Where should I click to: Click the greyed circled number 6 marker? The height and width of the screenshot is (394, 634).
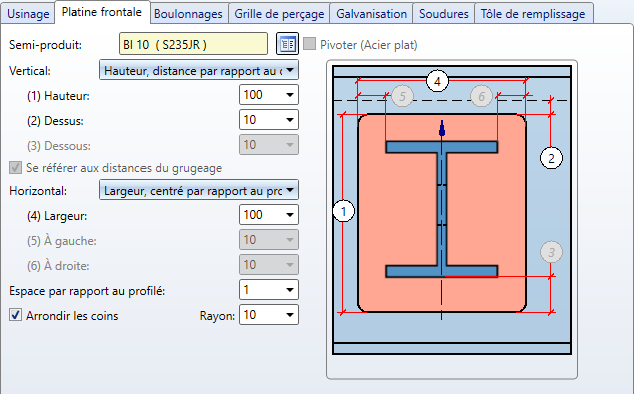click(x=481, y=96)
